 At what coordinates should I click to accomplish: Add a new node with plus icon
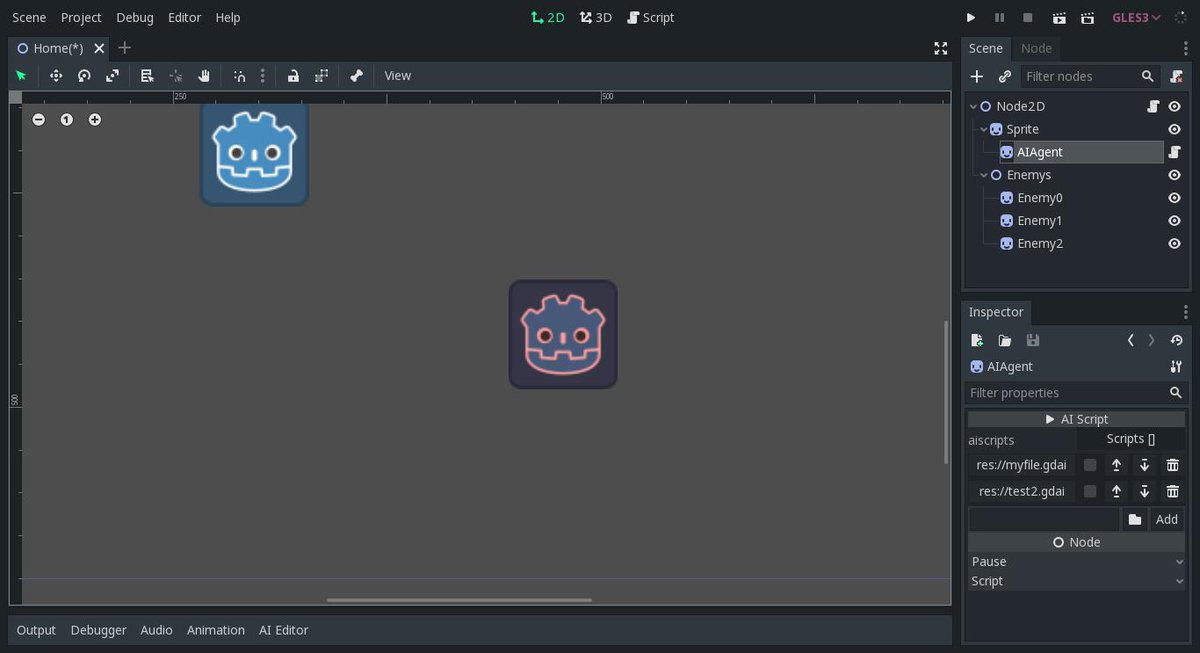pyautogui.click(x=977, y=76)
